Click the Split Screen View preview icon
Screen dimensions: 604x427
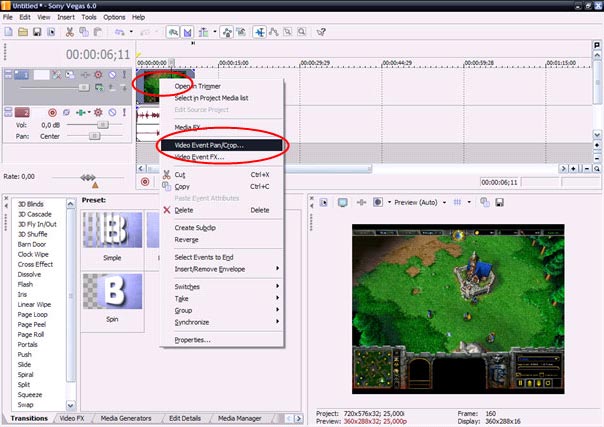[378, 202]
